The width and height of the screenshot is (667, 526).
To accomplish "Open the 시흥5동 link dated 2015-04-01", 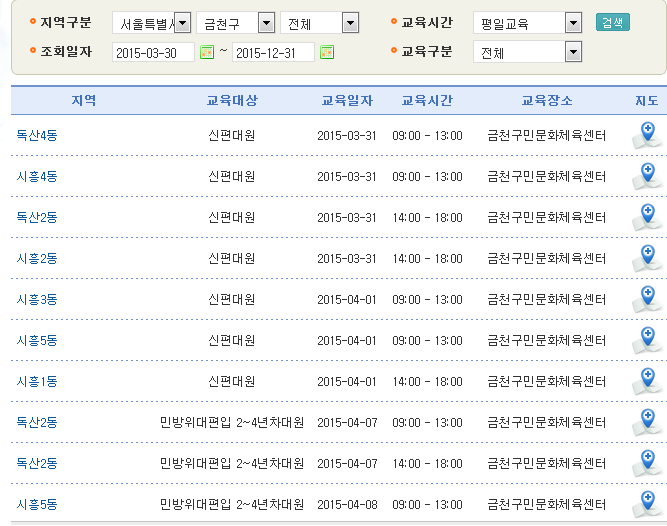I will click(x=37, y=341).
